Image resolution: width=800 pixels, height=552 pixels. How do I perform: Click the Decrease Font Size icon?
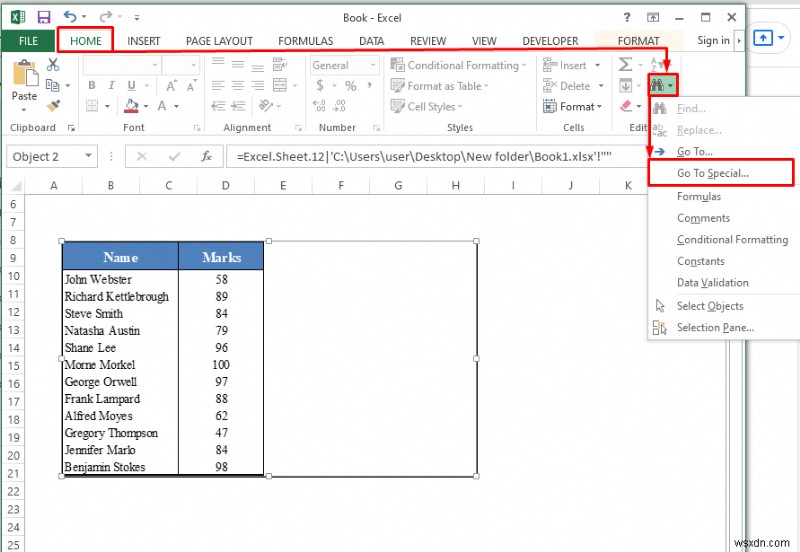click(192, 85)
